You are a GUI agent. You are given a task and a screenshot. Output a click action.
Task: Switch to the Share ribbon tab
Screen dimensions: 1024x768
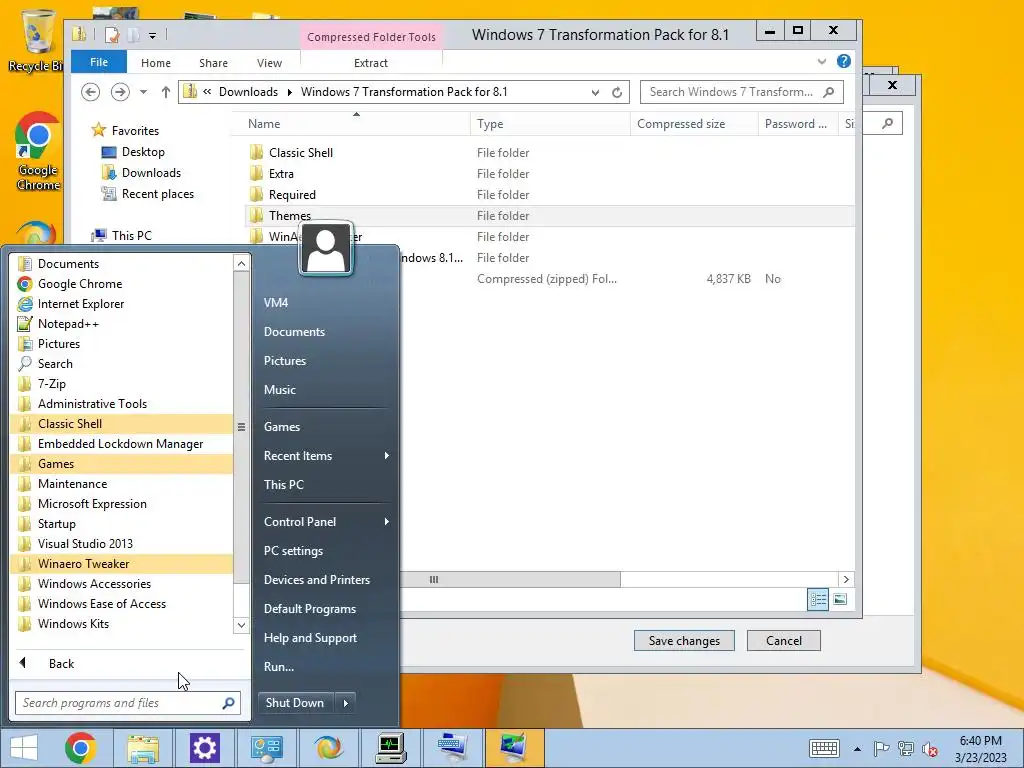tap(214, 63)
